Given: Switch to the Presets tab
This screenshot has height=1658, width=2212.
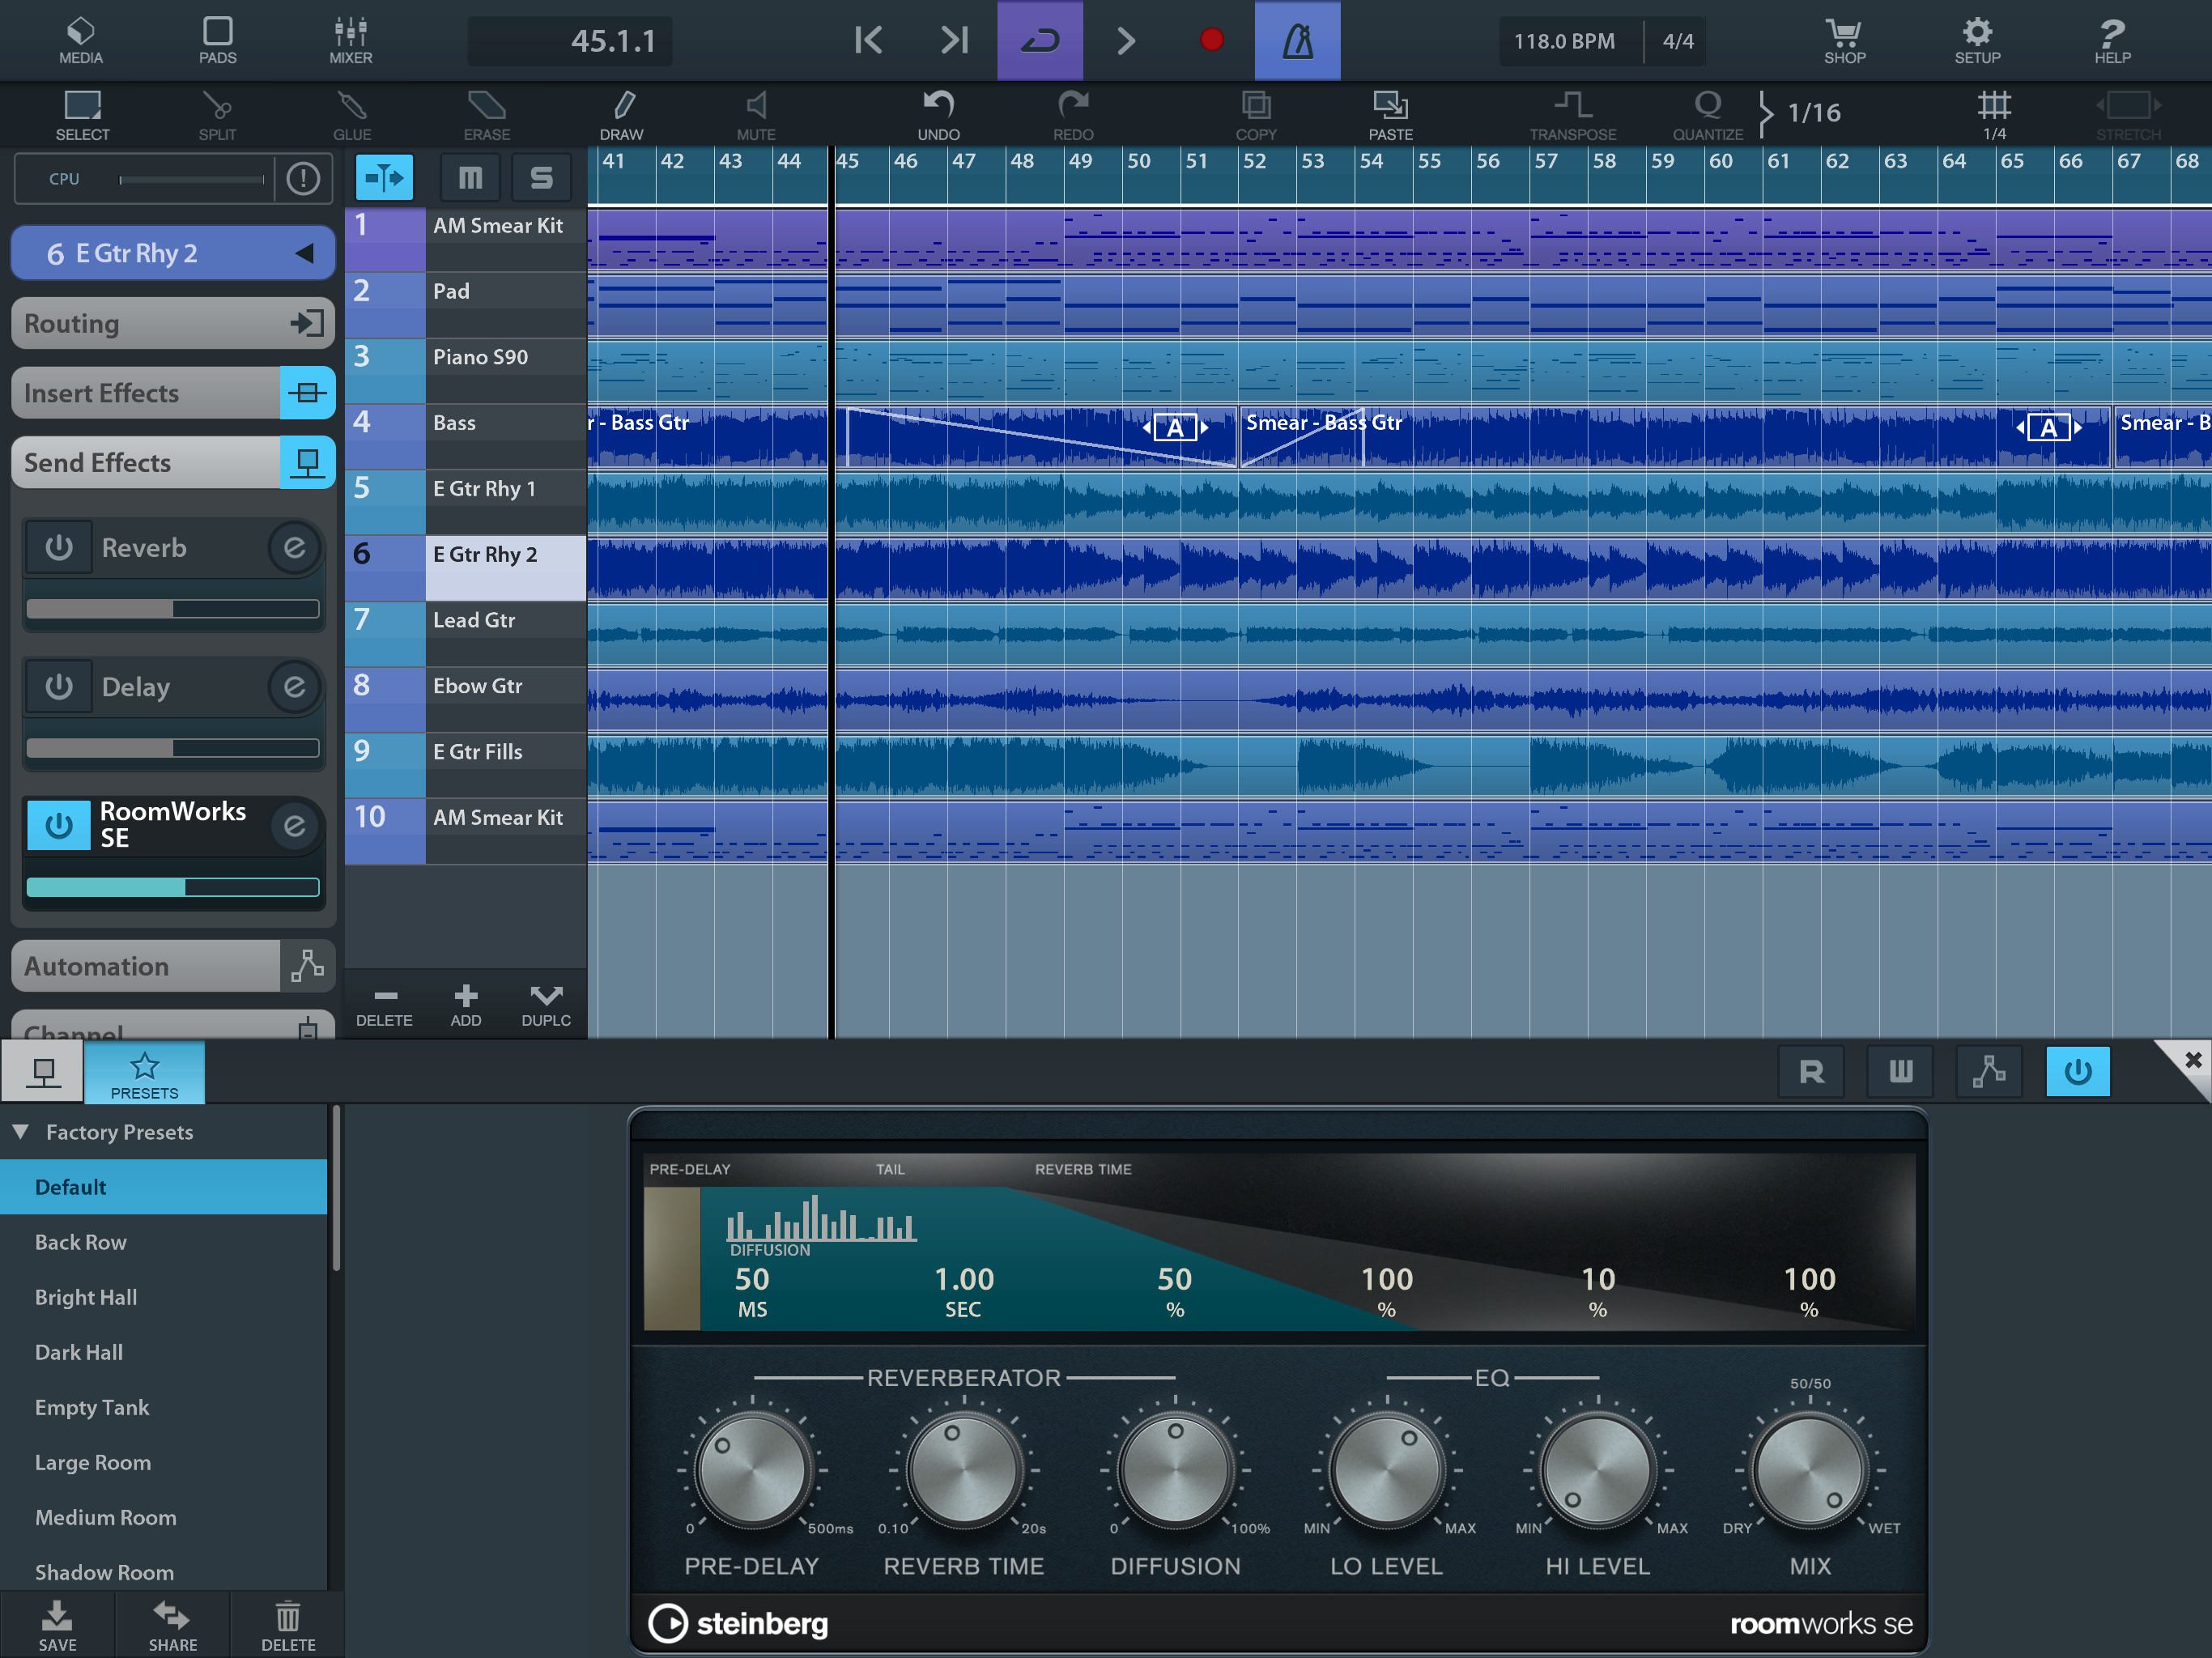Looking at the screenshot, I should 144,1072.
